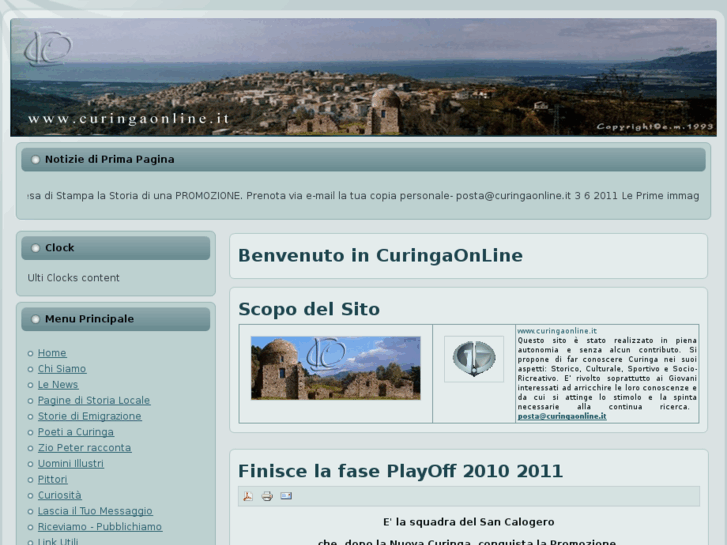
Task: Click the scrolling news ticker text
Action: 364,196
